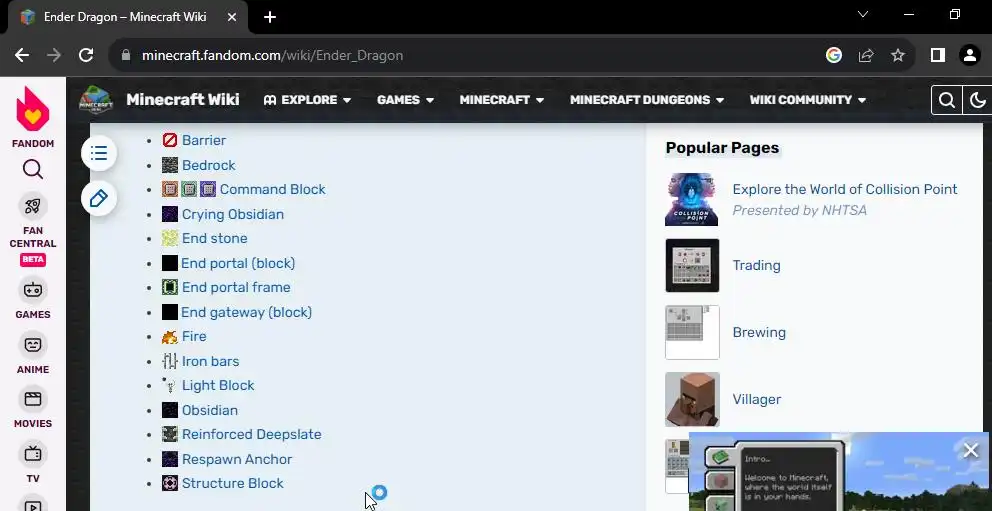Open browser profile avatar
The width and height of the screenshot is (992, 511).
click(970, 56)
